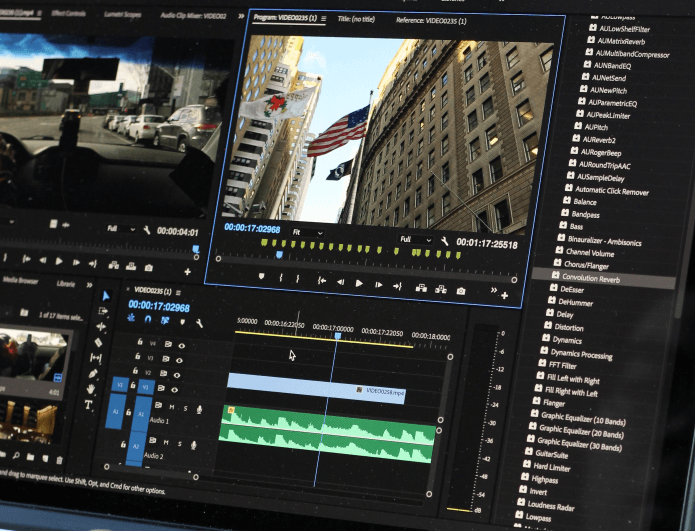
Task: Select the Ripple Edit tool
Action: point(101,327)
